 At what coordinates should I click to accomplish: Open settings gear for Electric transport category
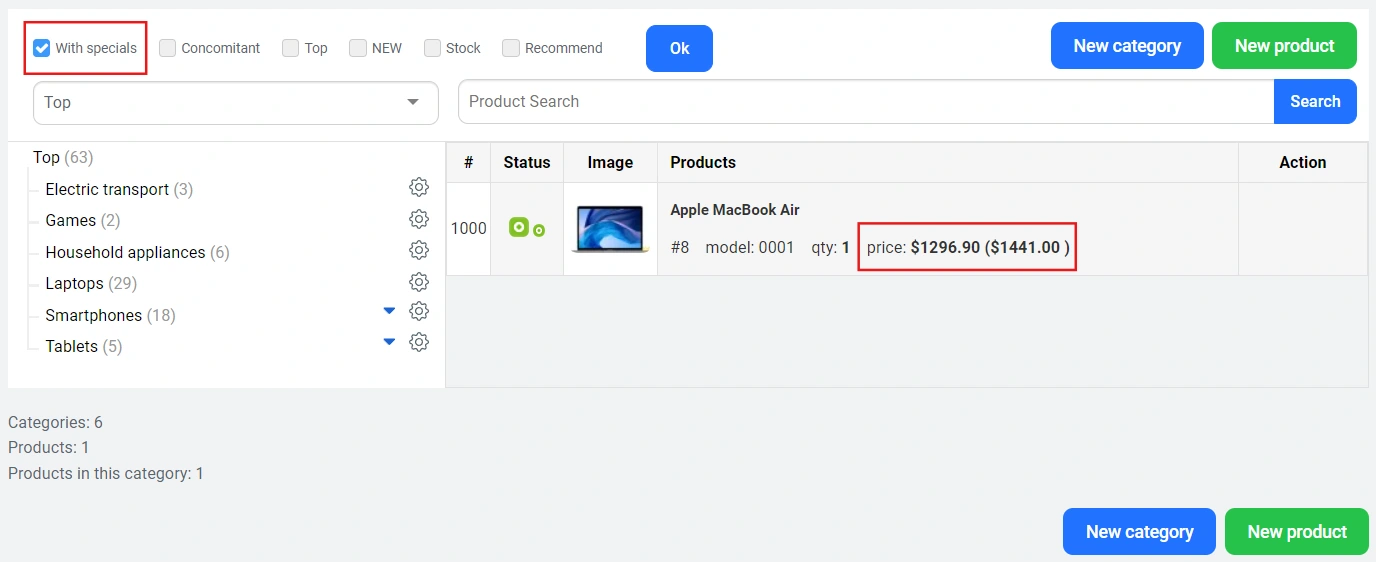419,187
